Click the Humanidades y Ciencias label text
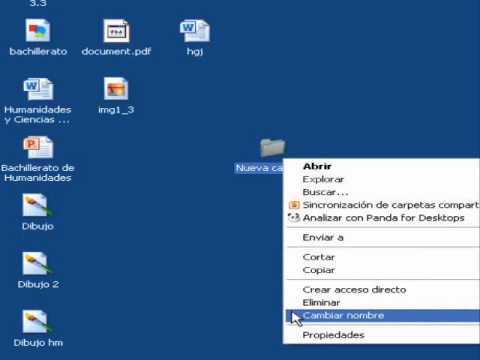 [x=38, y=115]
